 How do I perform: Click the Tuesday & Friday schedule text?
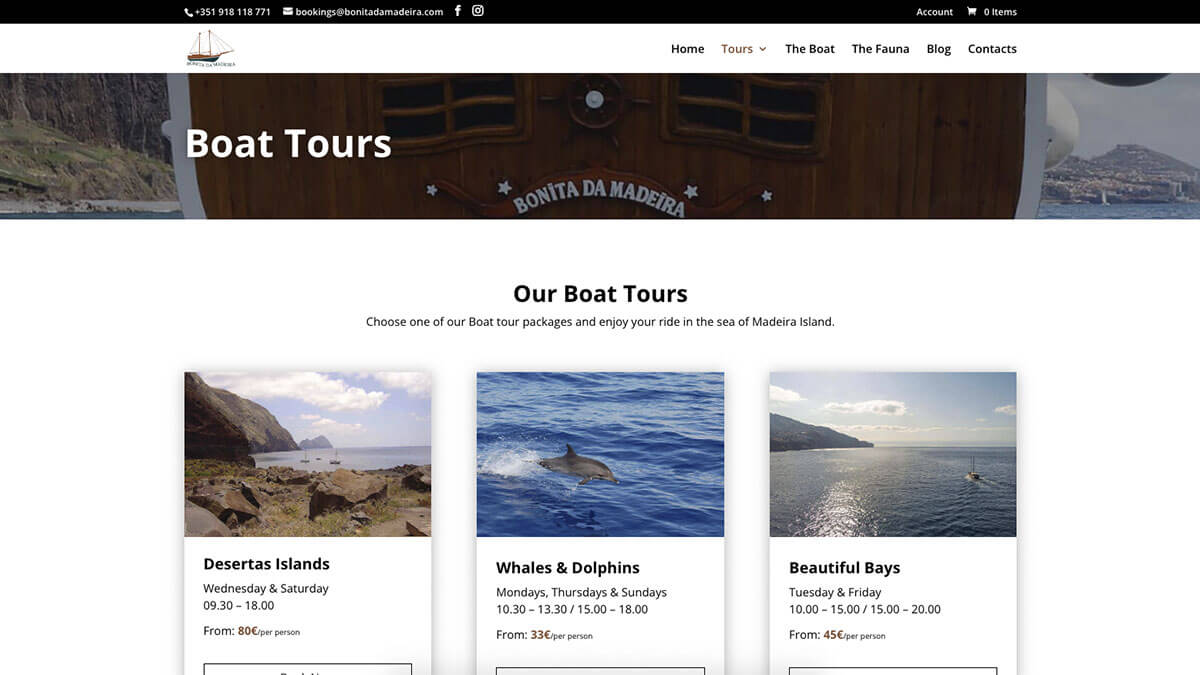[835, 592]
